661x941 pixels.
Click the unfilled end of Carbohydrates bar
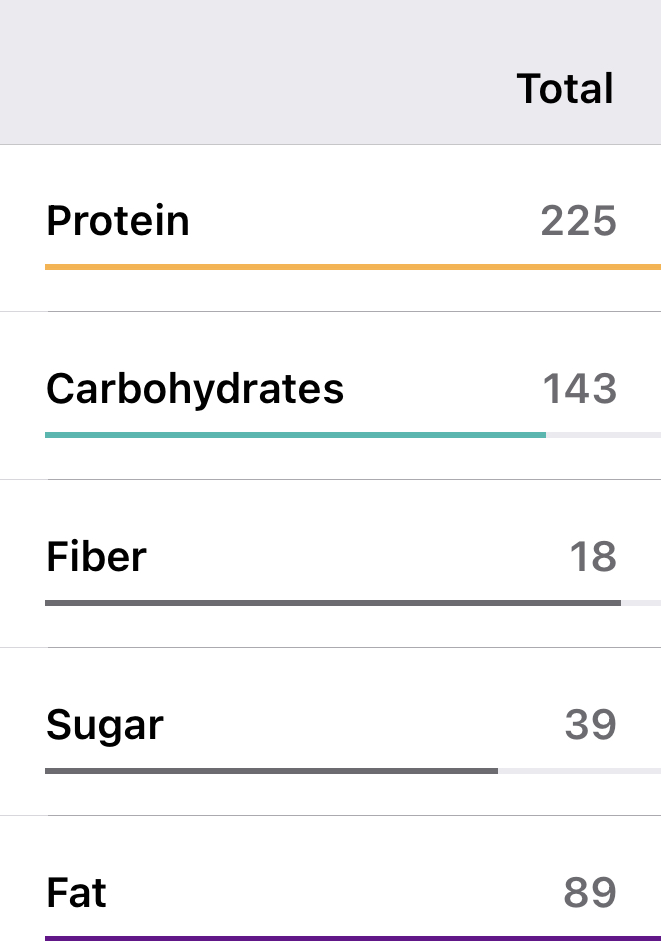click(603, 435)
